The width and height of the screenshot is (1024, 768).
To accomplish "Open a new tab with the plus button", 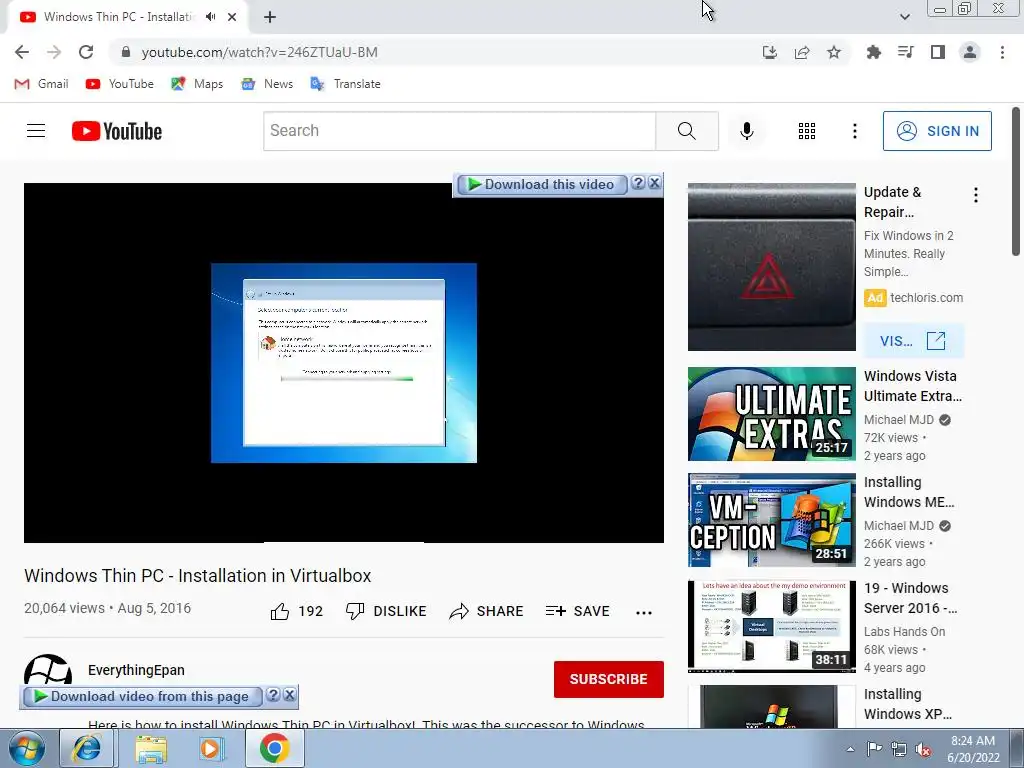I will (x=270, y=18).
